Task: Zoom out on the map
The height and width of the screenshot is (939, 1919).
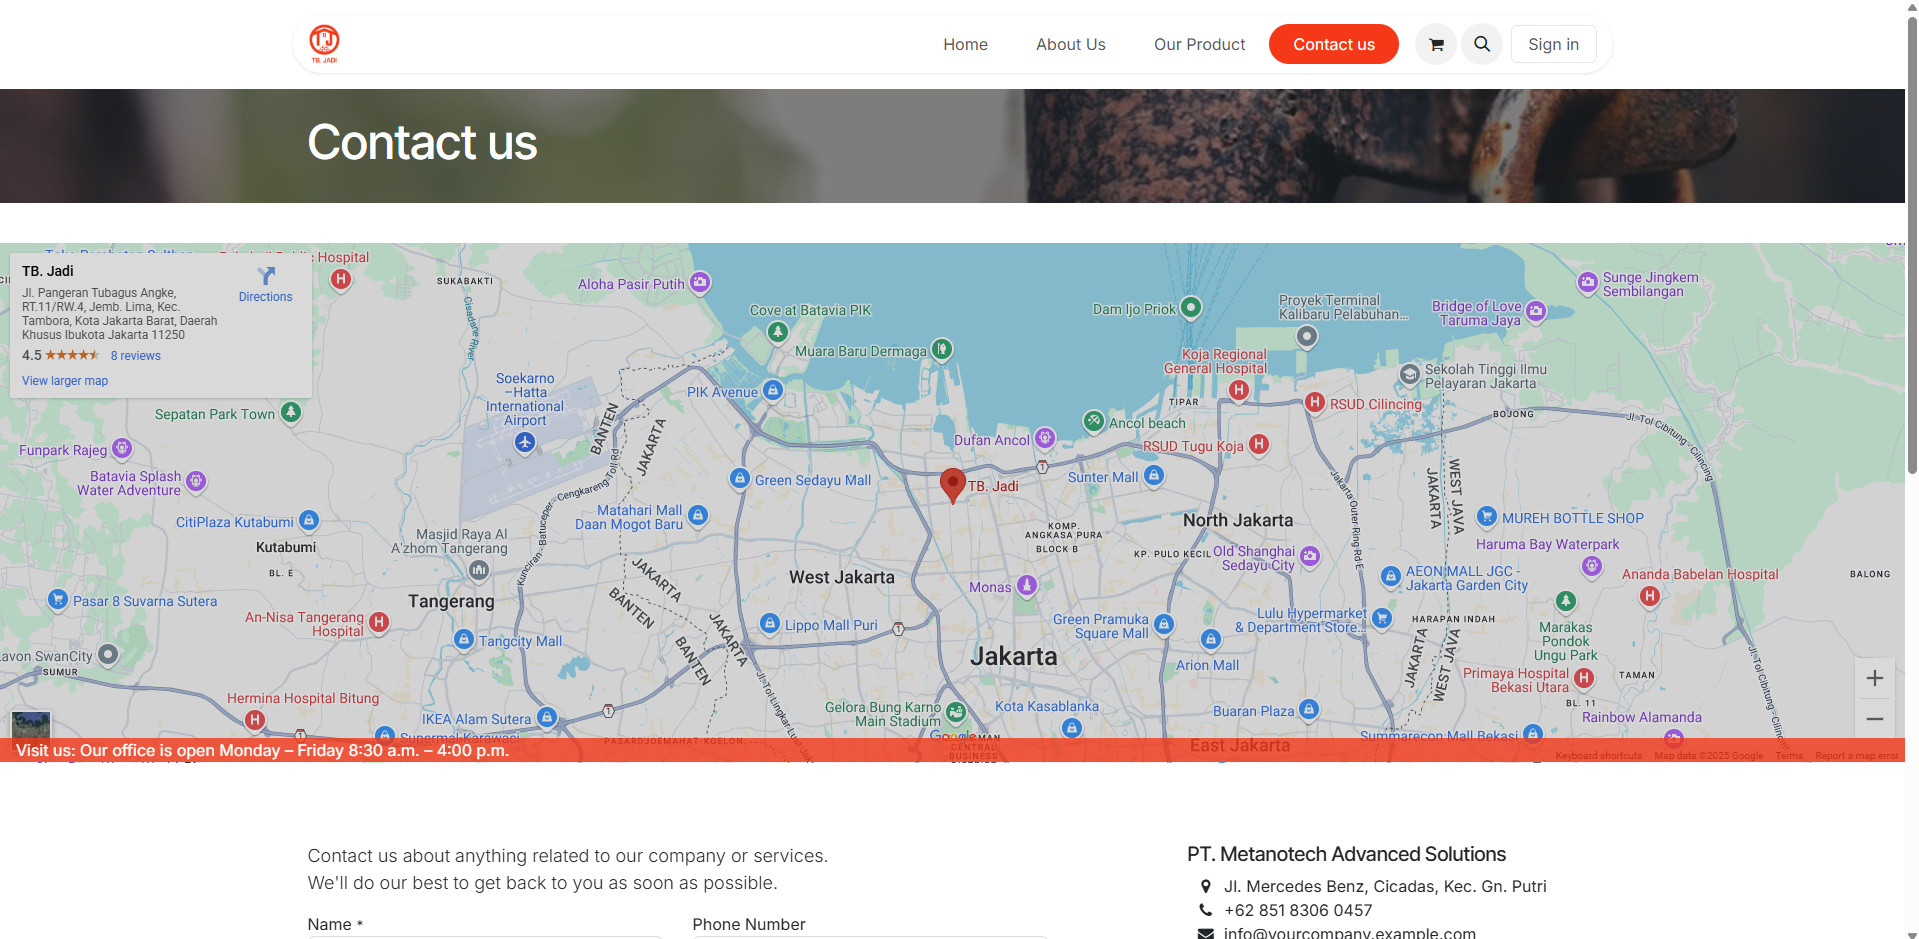Action: point(1875,719)
